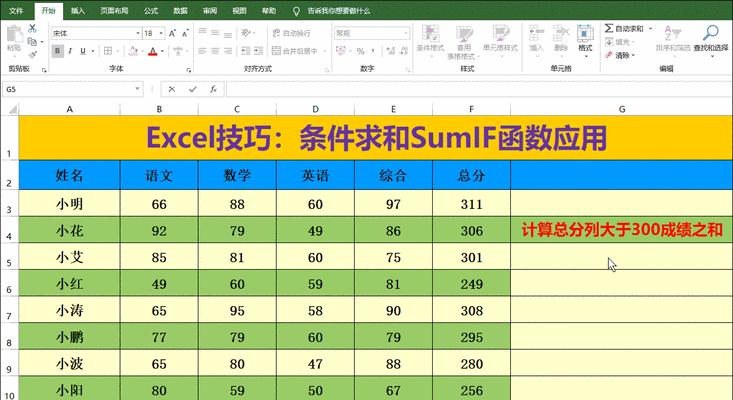This screenshot has height=400, width=733.
Task: Click the text orientation icon
Action: pyautogui.click(x=246, y=33)
